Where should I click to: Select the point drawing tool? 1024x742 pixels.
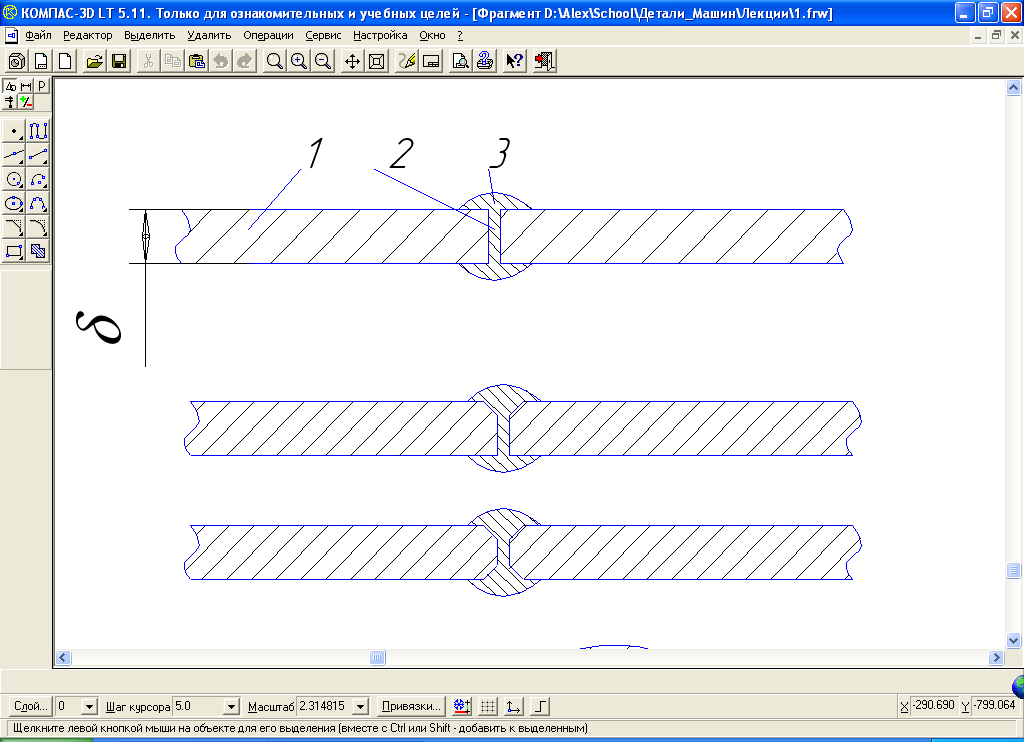tap(14, 131)
